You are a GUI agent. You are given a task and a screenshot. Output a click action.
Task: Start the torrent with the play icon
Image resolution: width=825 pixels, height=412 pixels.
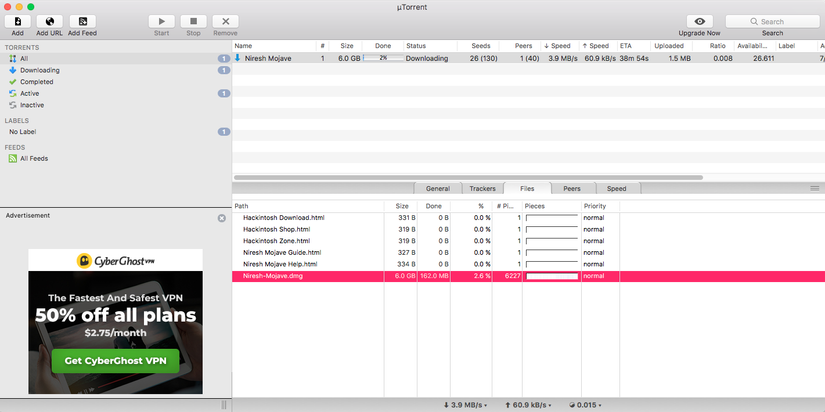pos(162,22)
